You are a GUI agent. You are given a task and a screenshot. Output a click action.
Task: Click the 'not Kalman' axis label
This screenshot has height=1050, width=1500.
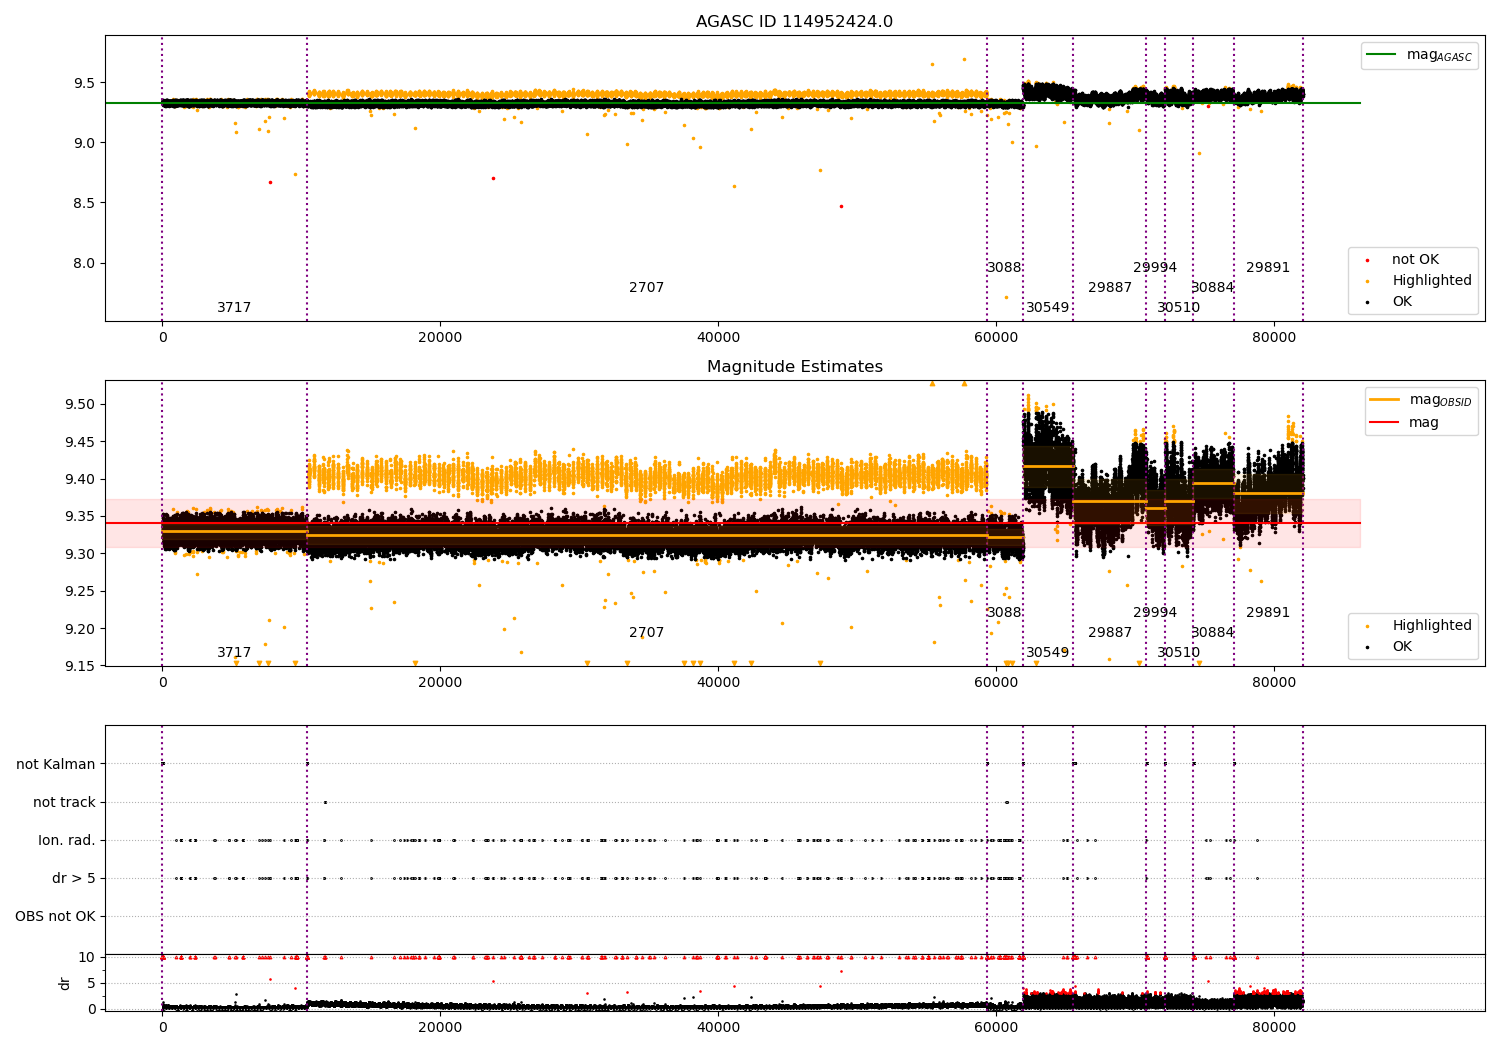pos(56,765)
